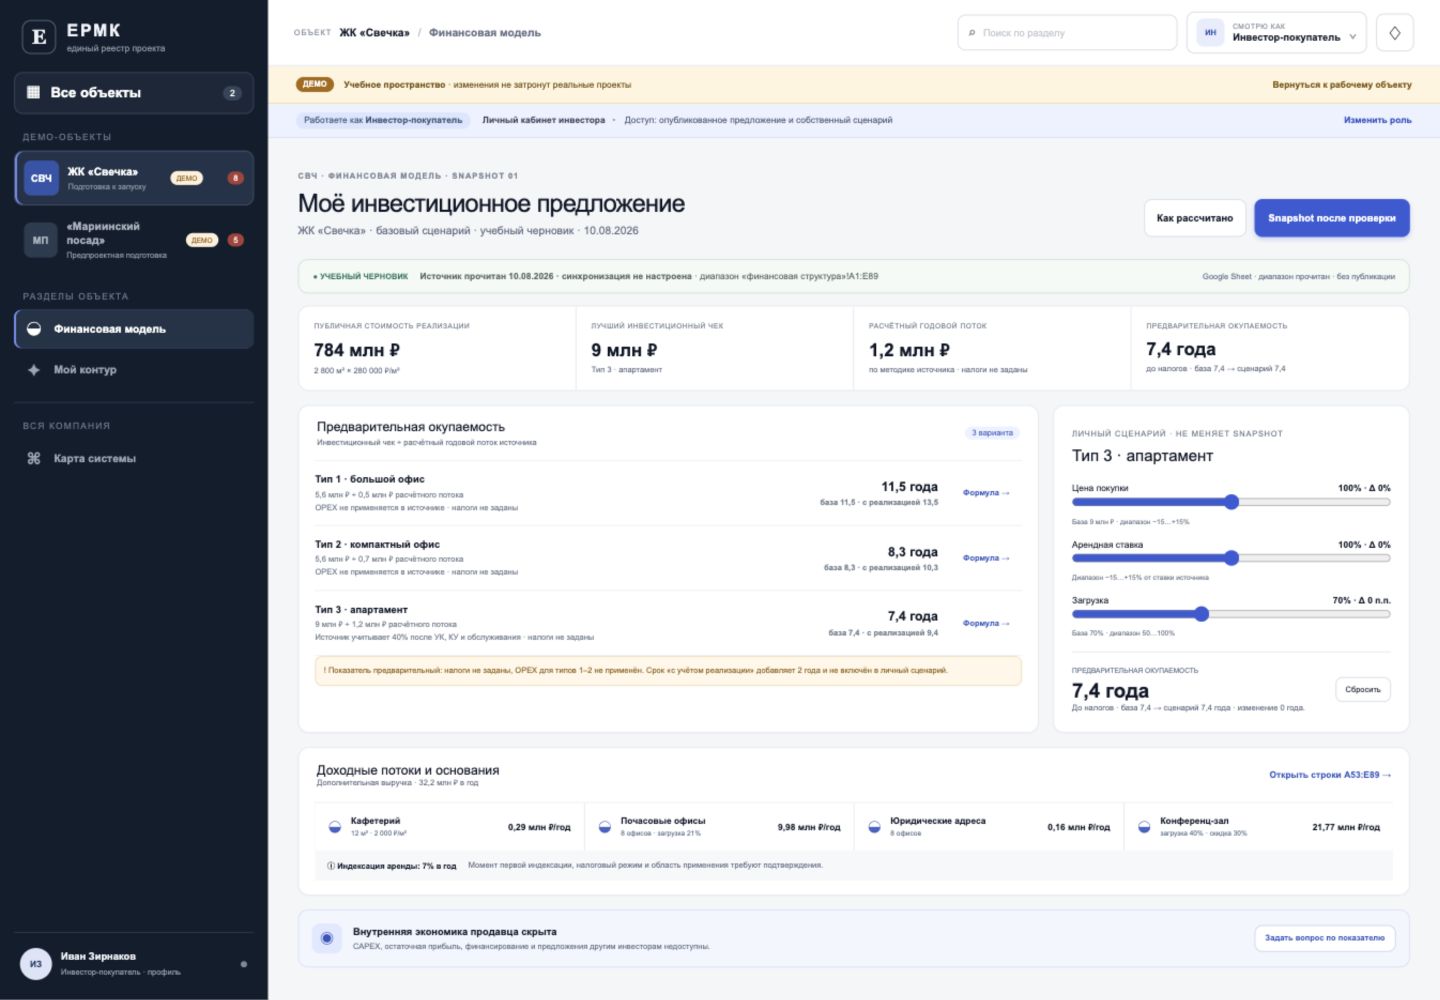1440x1000 pixels.
Task: Open Карта системы in the sidebar
Action: click(x=134, y=458)
